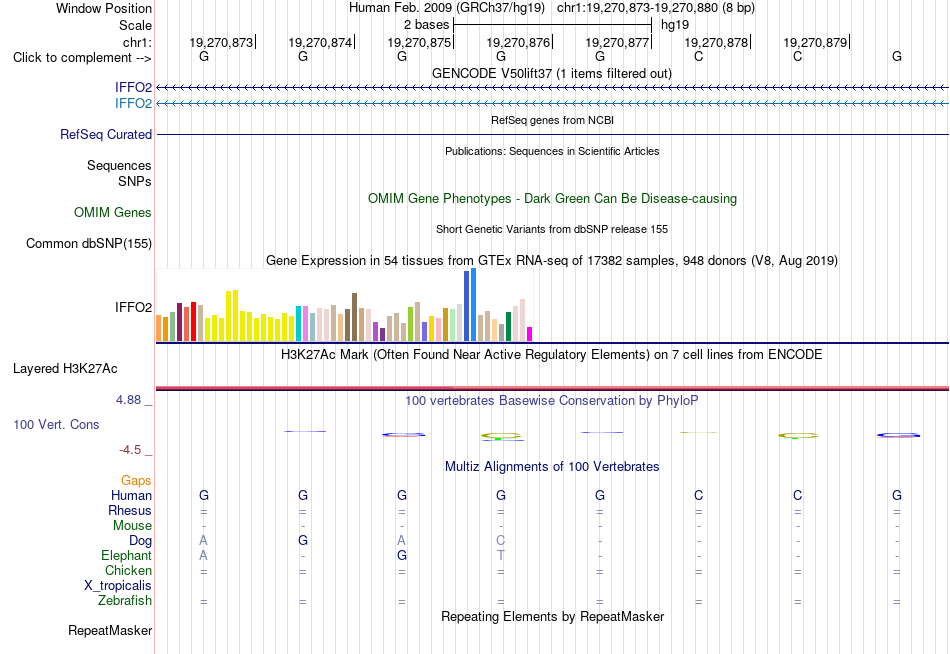Click the Scale label
Screen dimensions: 950x654
135,25
